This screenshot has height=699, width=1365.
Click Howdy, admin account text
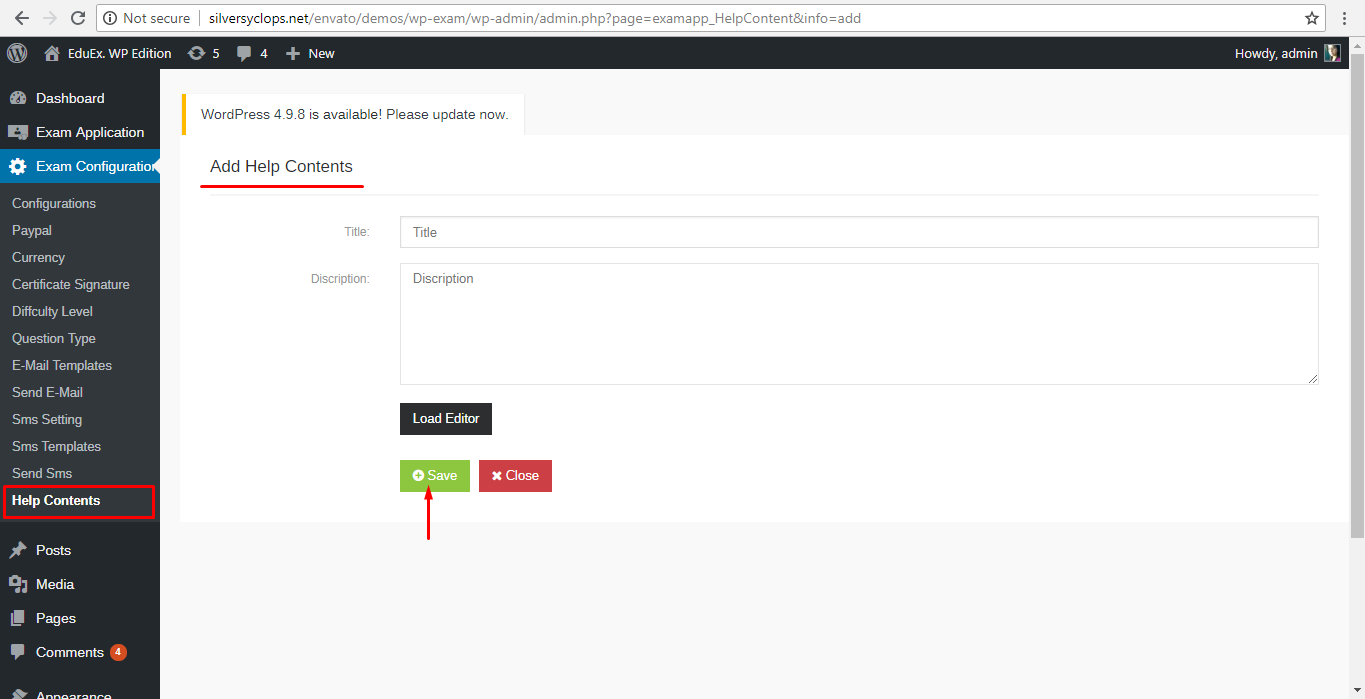(1276, 53)
